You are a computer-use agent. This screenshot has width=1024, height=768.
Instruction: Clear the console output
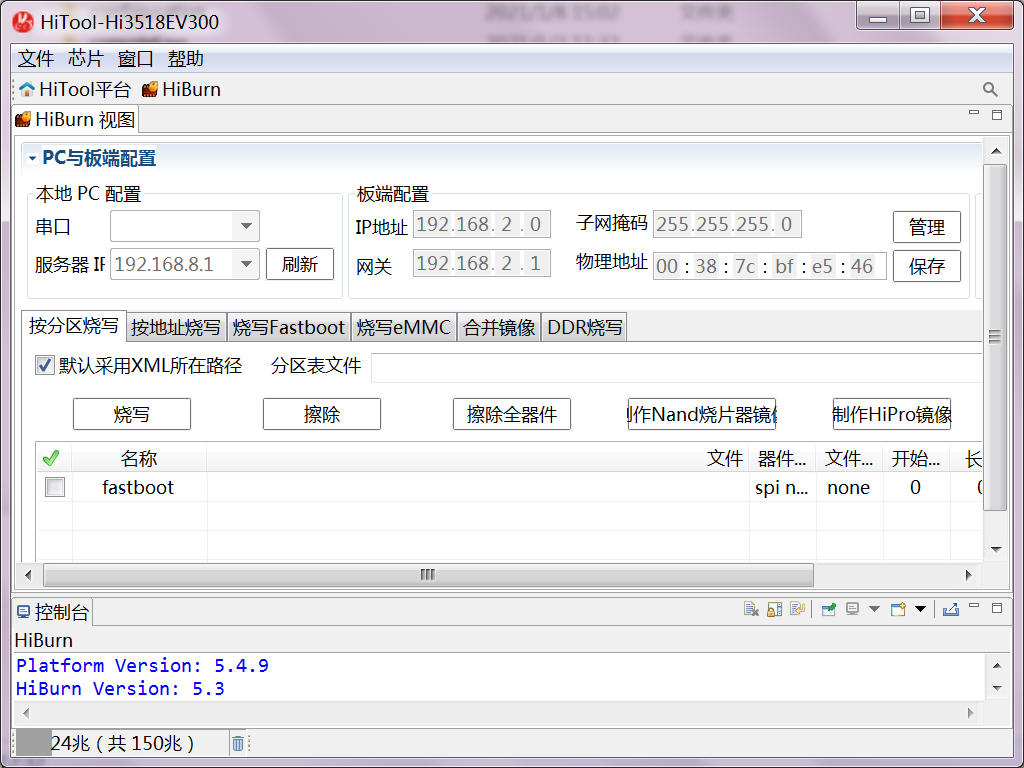point(751,609)
